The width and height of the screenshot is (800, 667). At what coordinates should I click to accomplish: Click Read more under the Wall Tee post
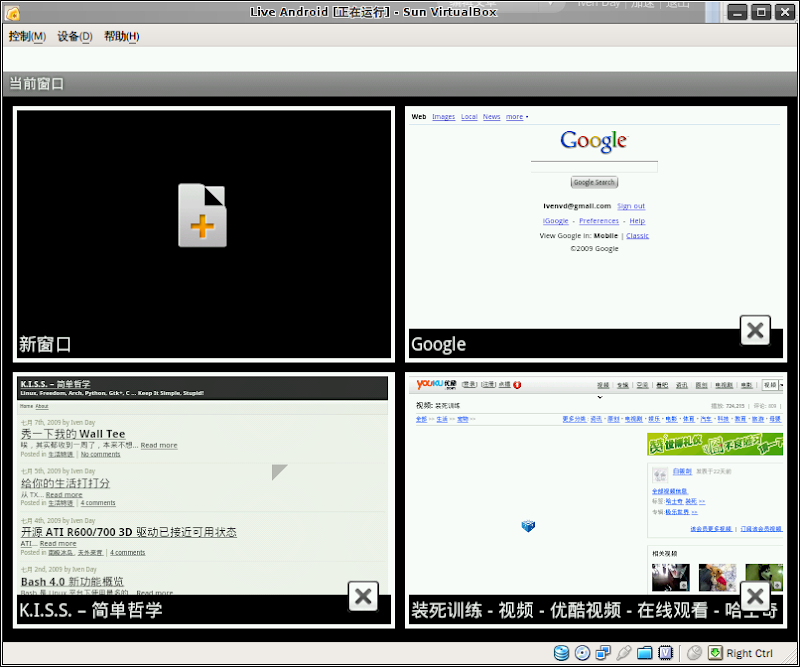coord(159,446)
